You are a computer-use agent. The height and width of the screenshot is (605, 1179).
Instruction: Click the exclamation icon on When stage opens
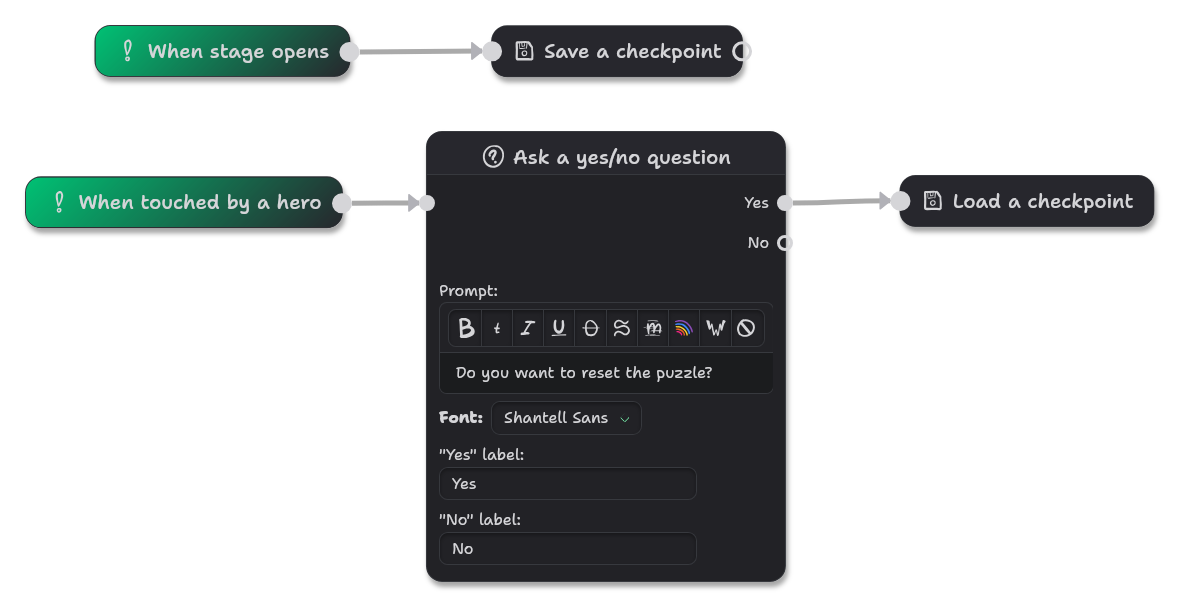click(x=127, y=50)
